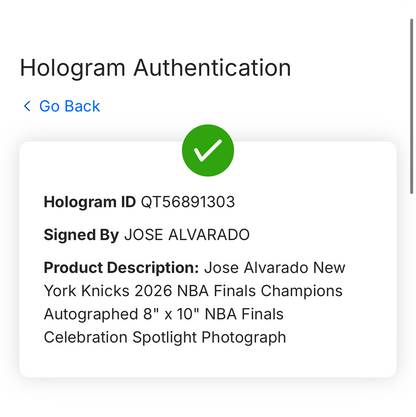Click the bold Product Description label
Screen dimensions: 416x417
(121, 268)
